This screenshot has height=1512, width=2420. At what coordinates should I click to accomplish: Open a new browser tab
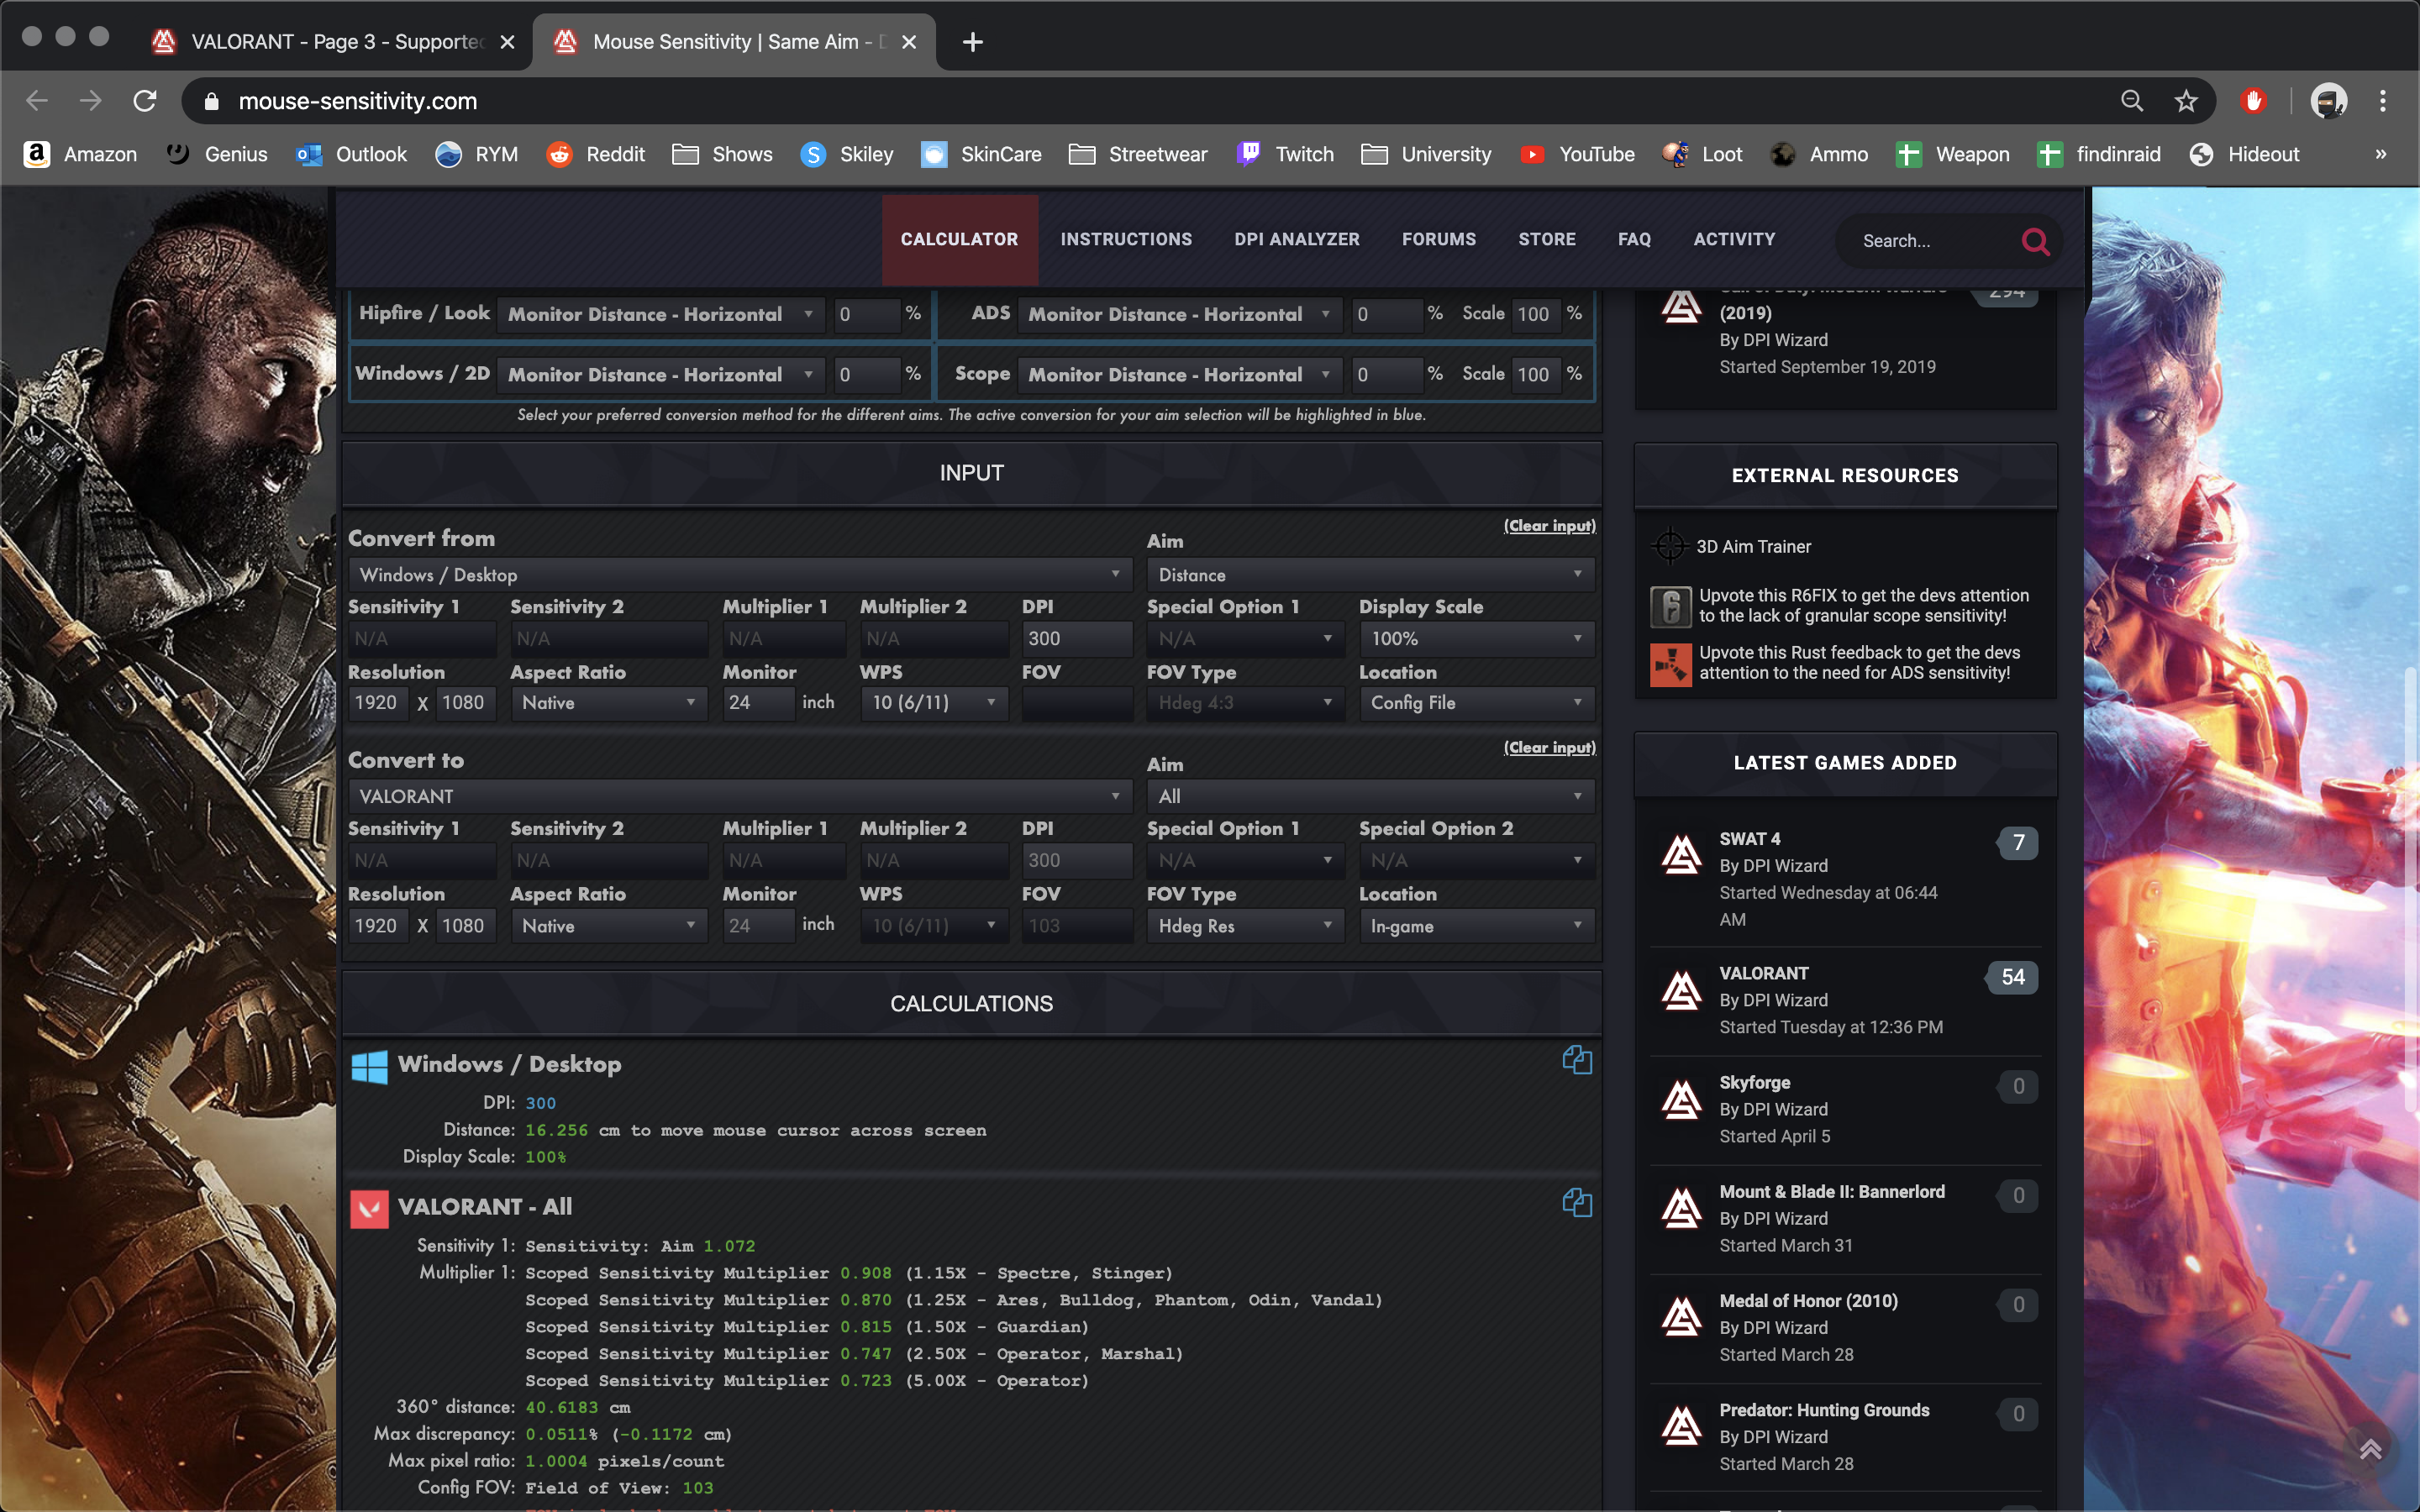[x=972, y=42]
